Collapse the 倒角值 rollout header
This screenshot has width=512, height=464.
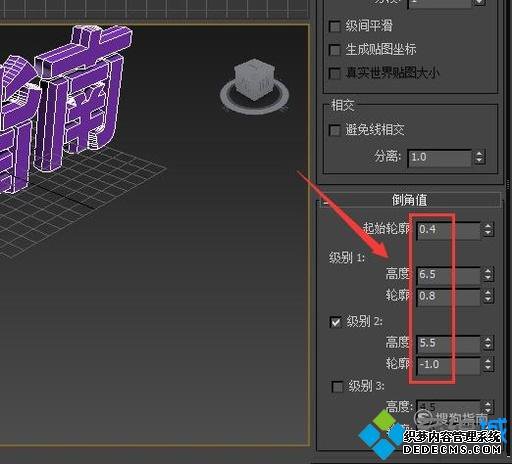409,200
